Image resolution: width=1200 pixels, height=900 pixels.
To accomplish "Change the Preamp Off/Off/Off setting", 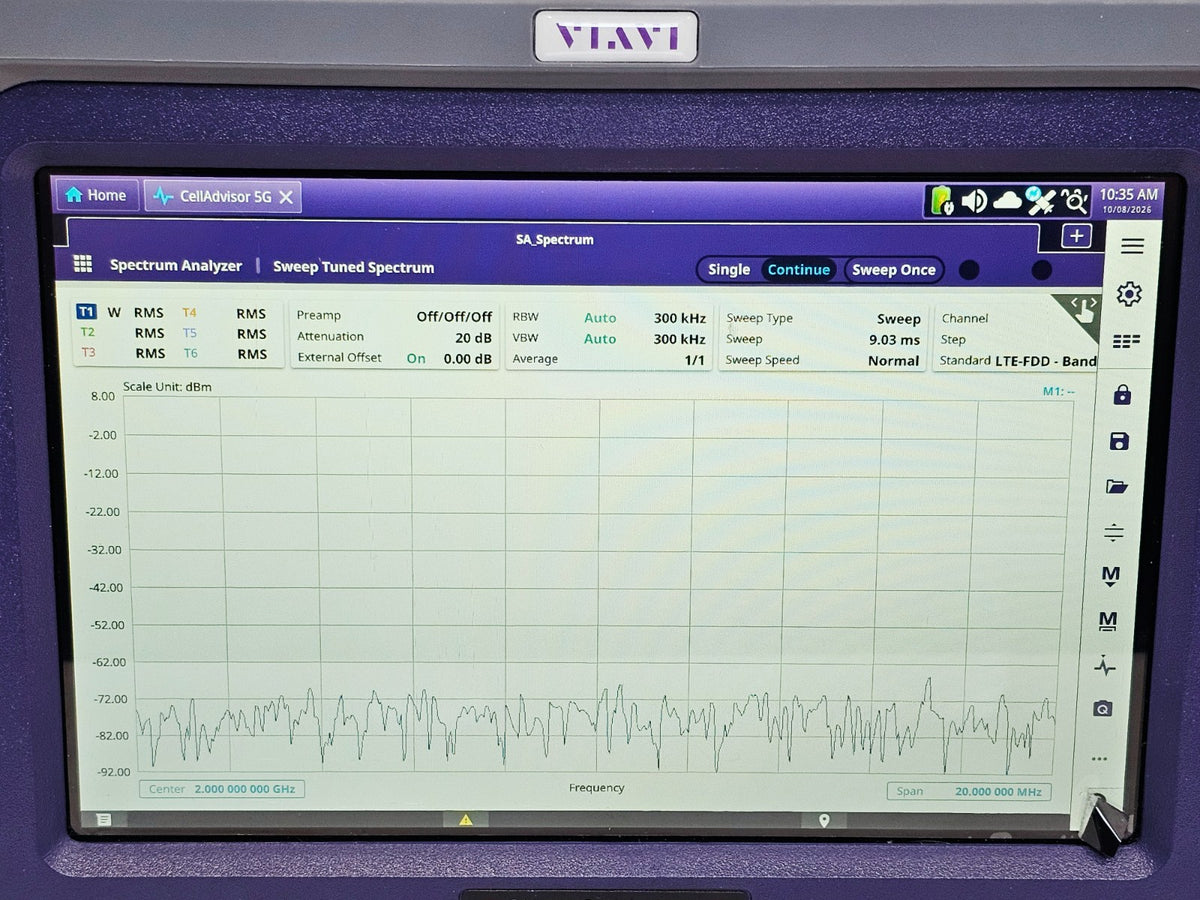I will click(x=454, y=316).
